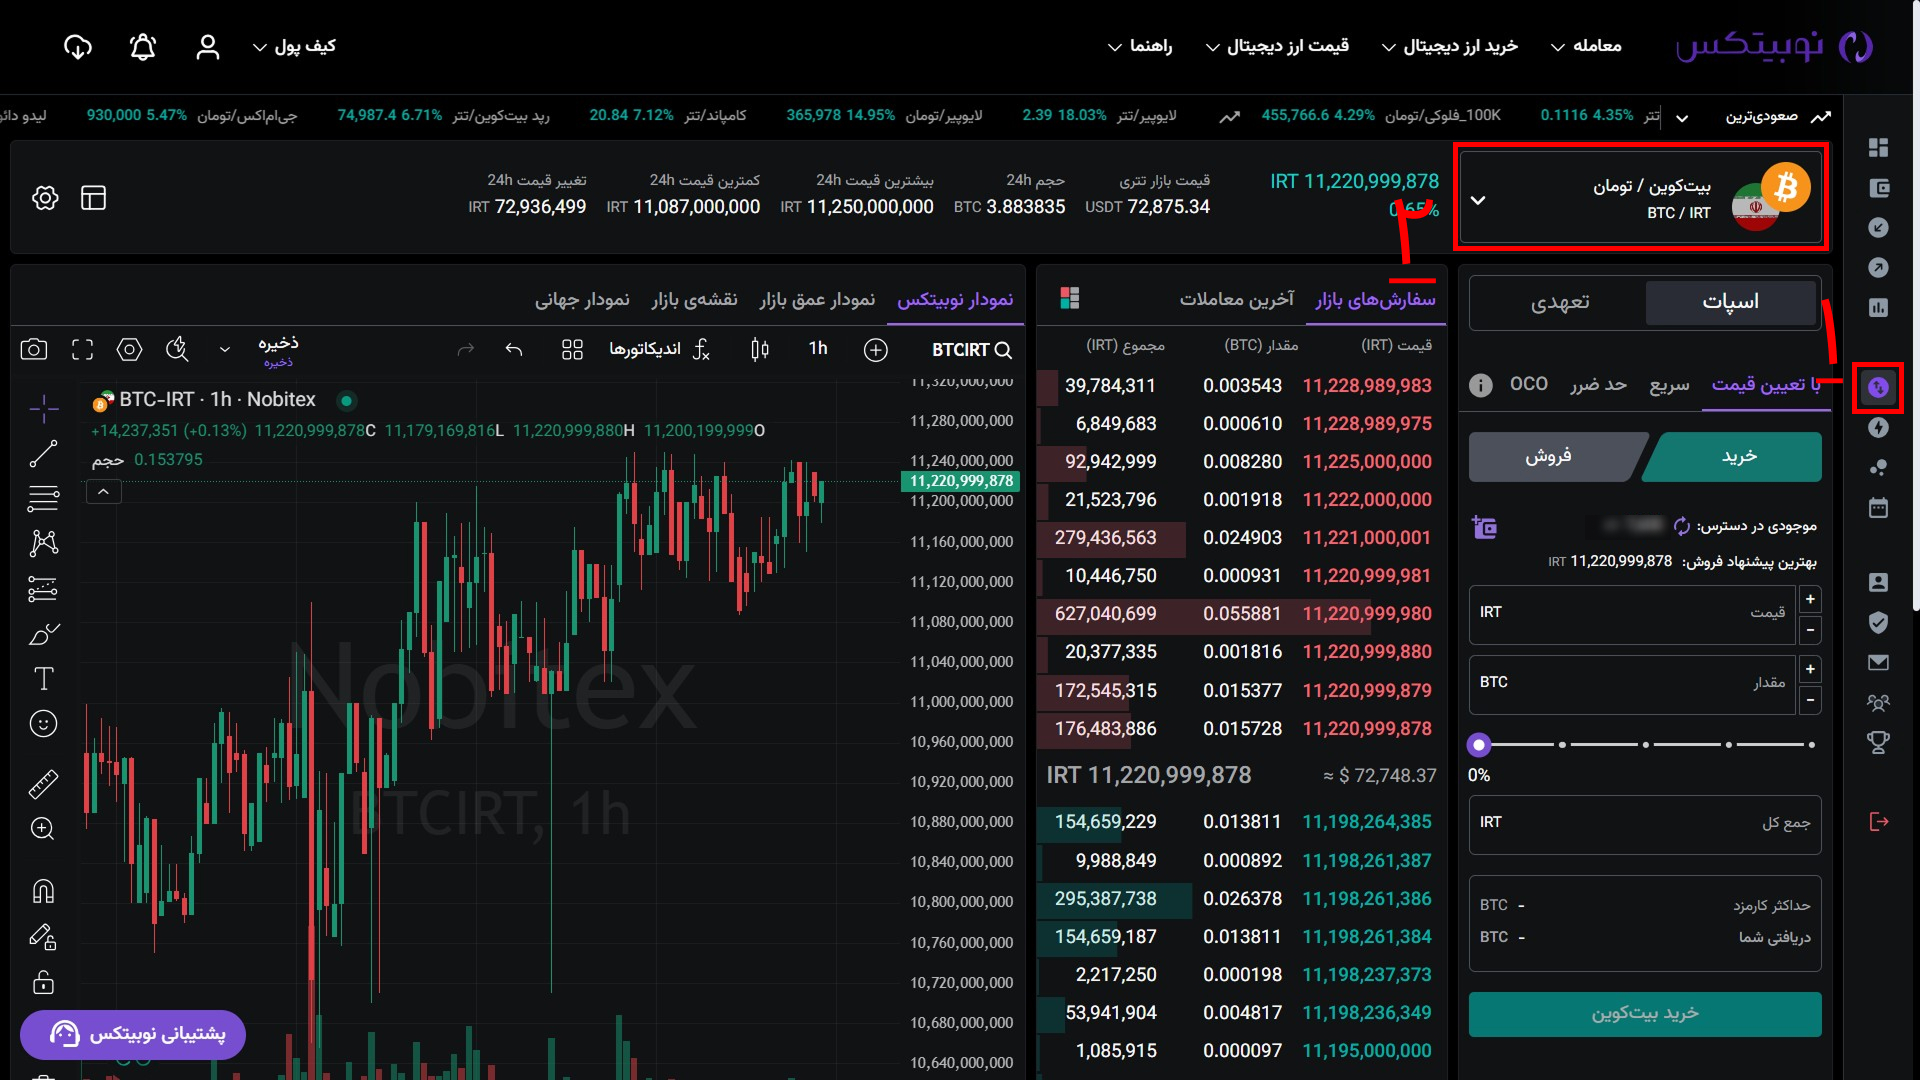The height and width of the screenshot is (1080, 1920).
Task: Switch to نمودار عمق بازار tab
Action: tap(817, 299)
